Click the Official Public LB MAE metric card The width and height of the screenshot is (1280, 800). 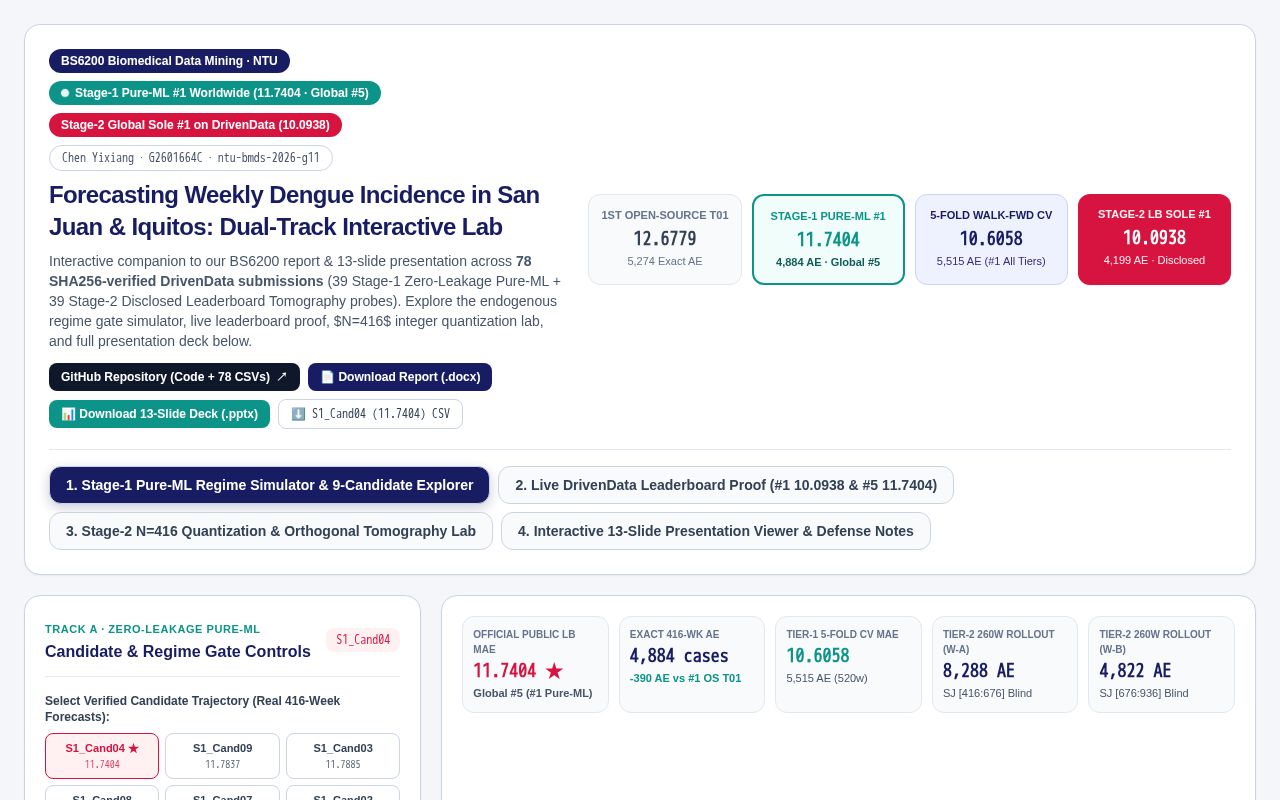click(535, 664)
